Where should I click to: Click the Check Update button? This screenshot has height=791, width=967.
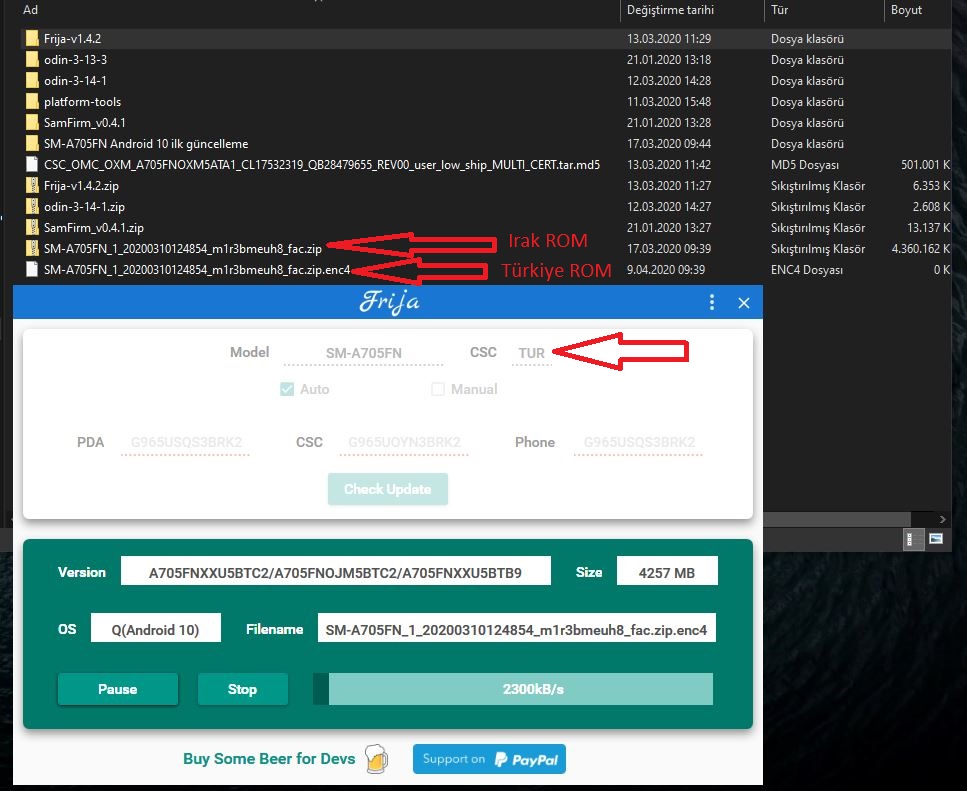388,489
